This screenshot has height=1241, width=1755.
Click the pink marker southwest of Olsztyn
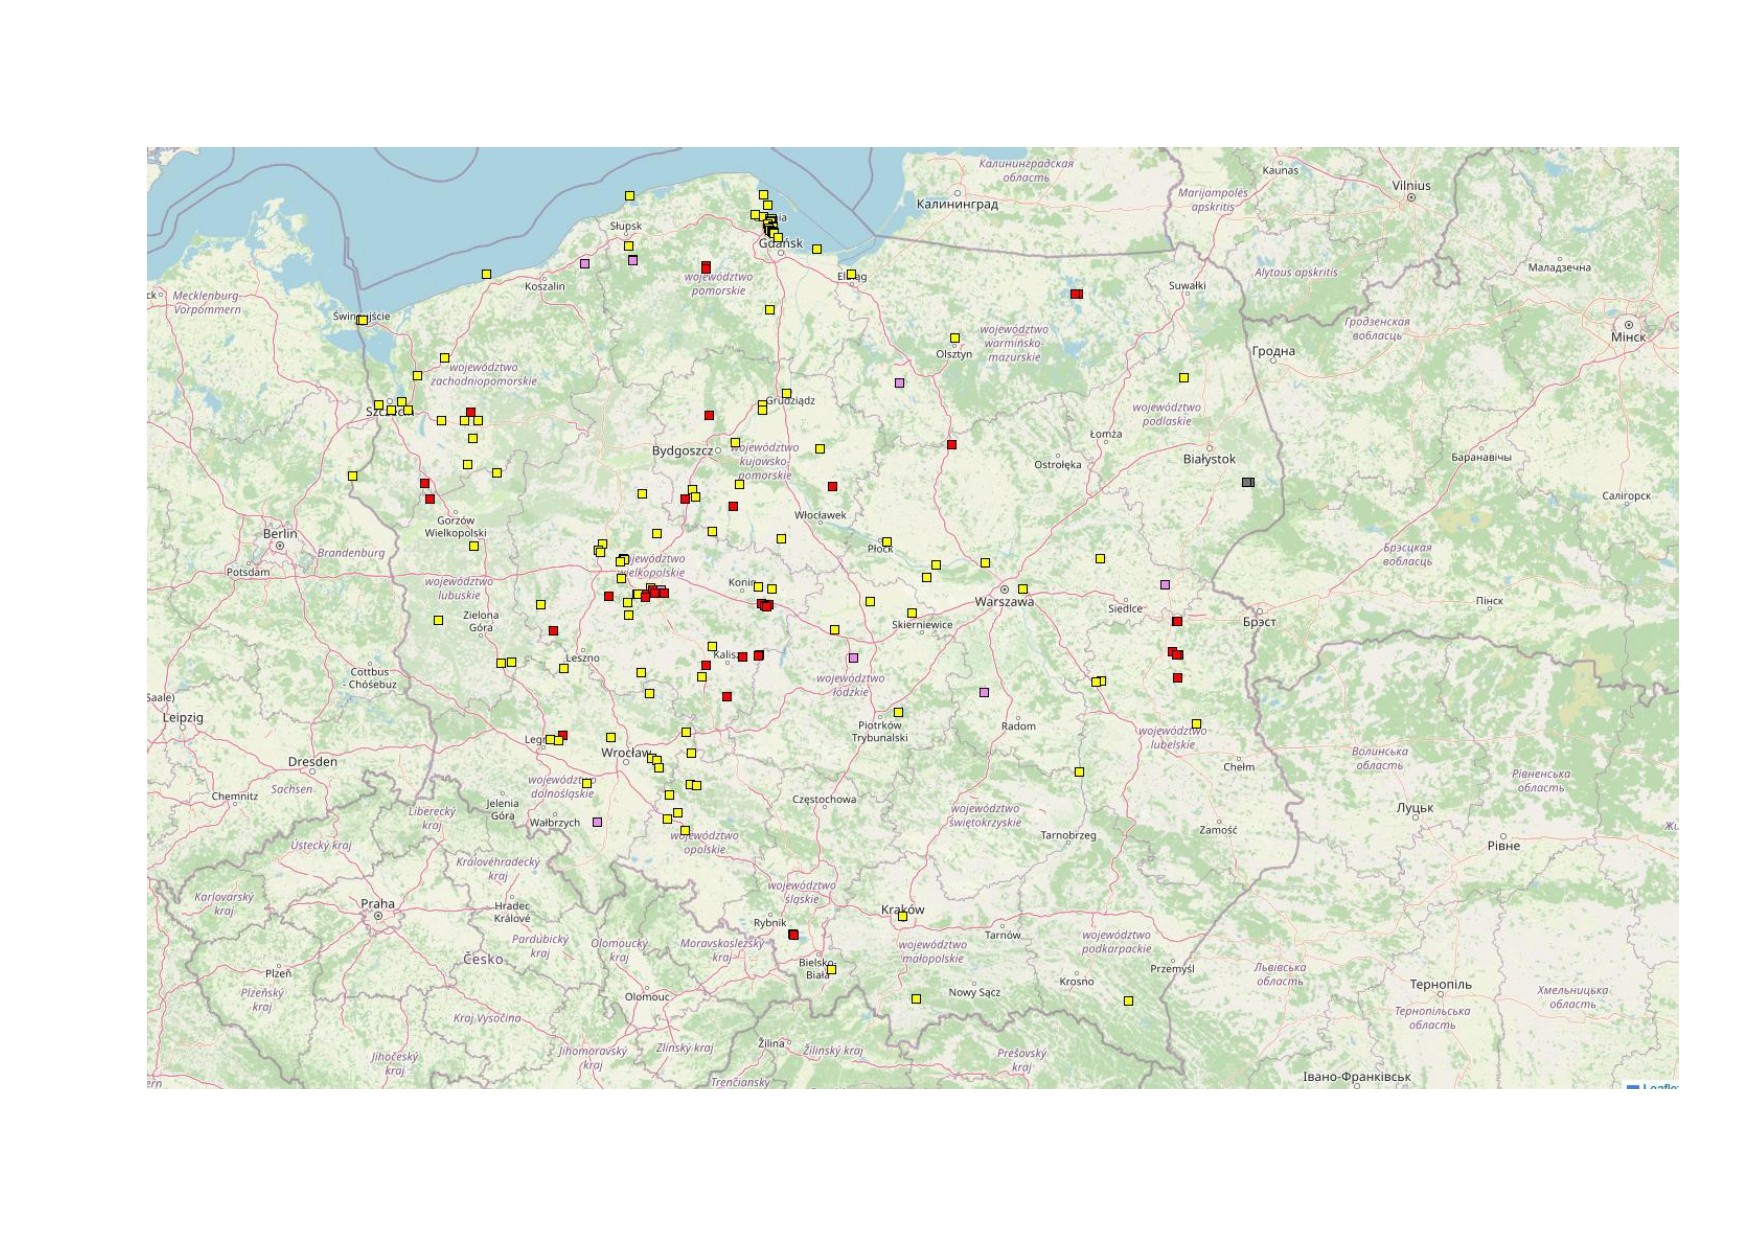899,383
